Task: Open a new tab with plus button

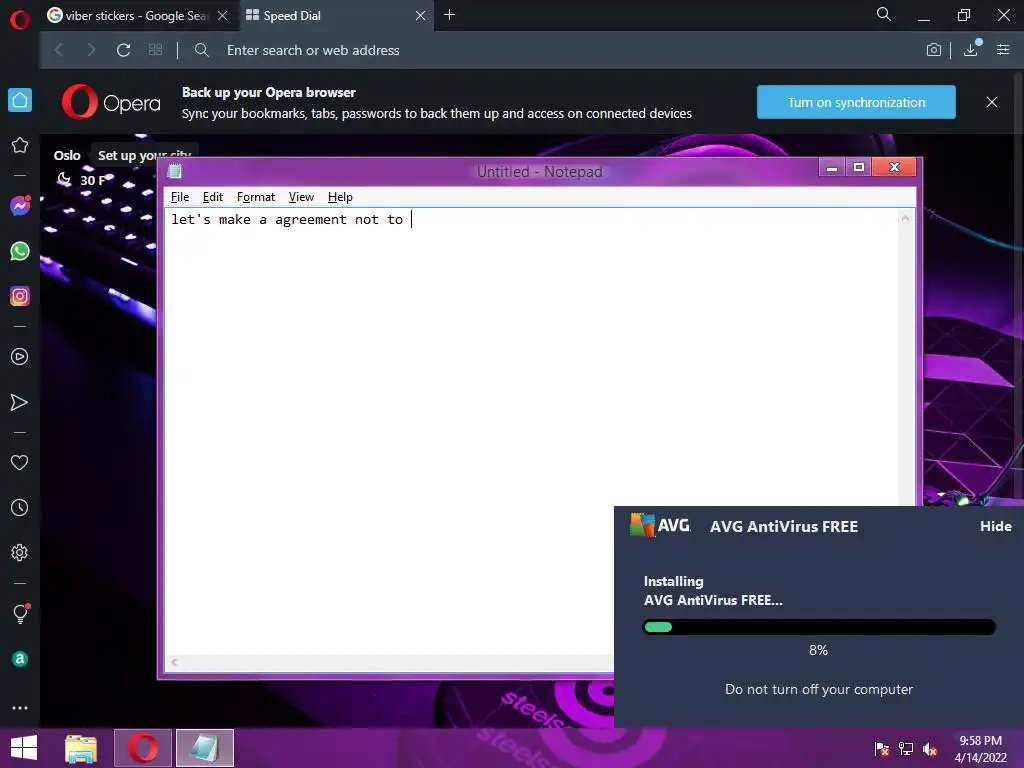Action: point(449,14)
